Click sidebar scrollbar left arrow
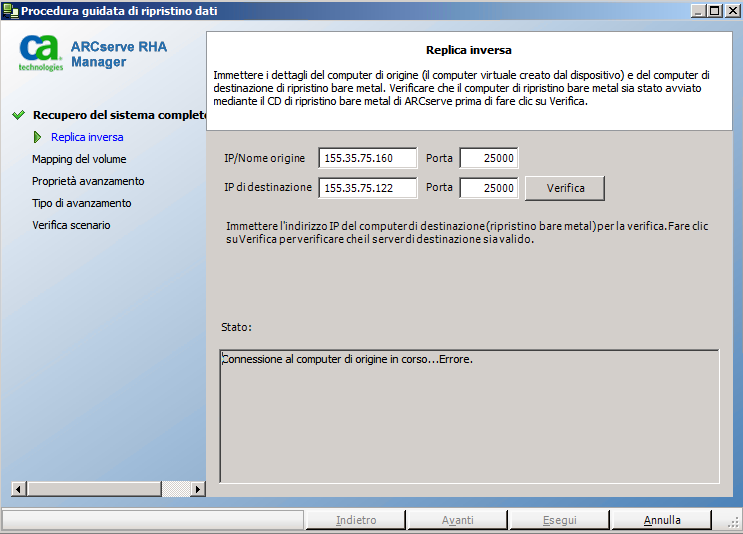The image size is (743, 534). click(x=18, y=489)
